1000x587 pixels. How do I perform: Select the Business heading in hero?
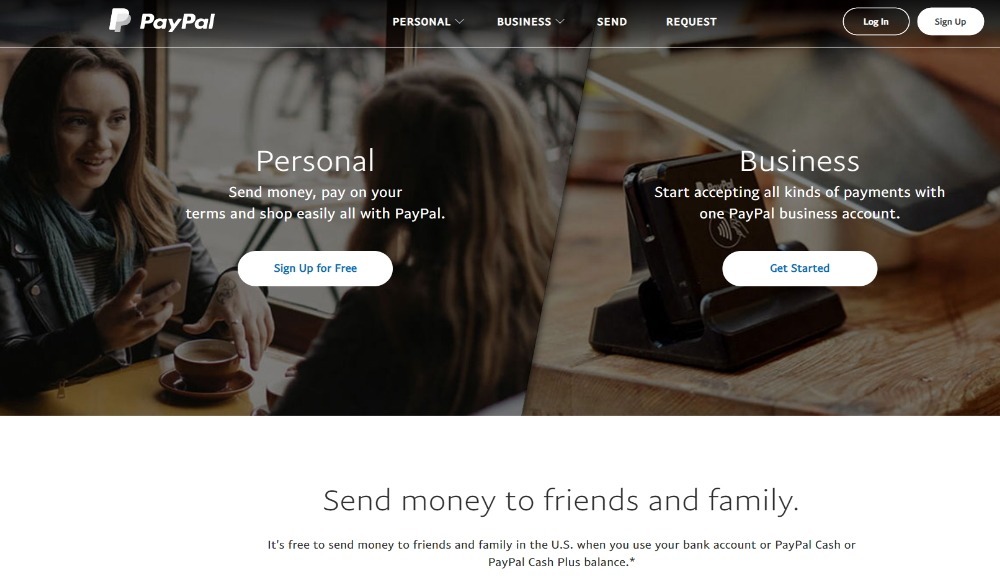tap(800, 161)
